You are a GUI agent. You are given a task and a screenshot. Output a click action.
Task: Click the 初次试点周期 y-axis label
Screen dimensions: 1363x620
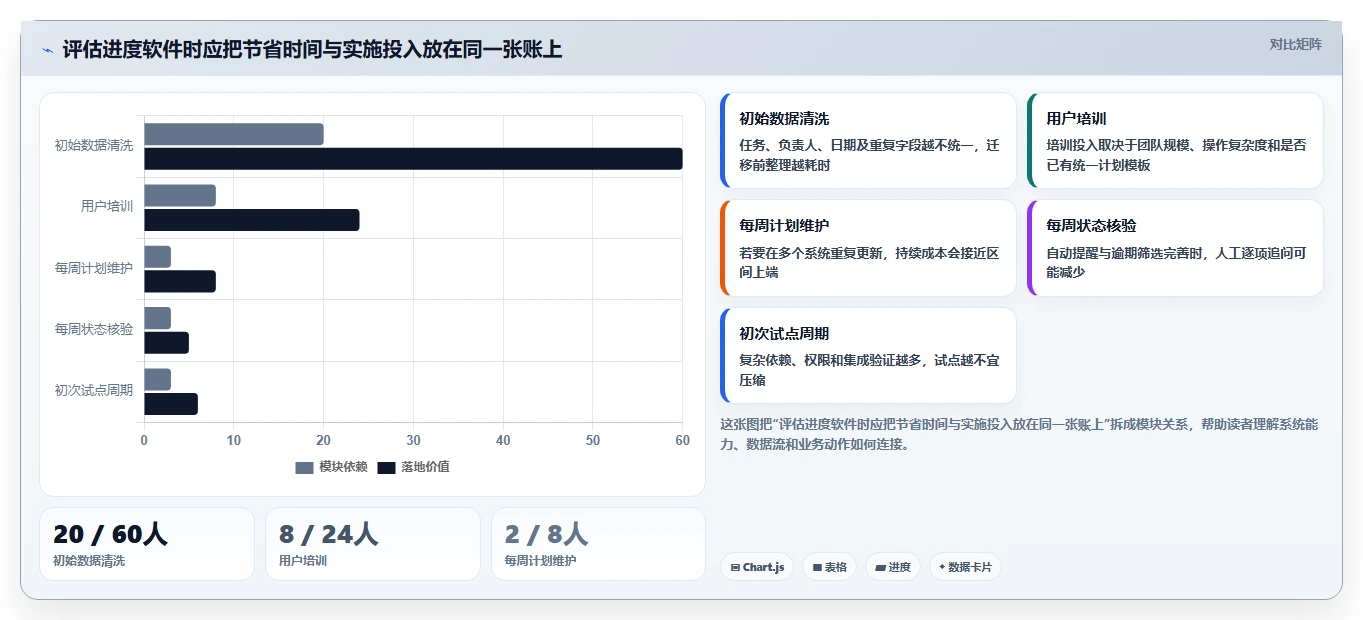click(94, 391)
